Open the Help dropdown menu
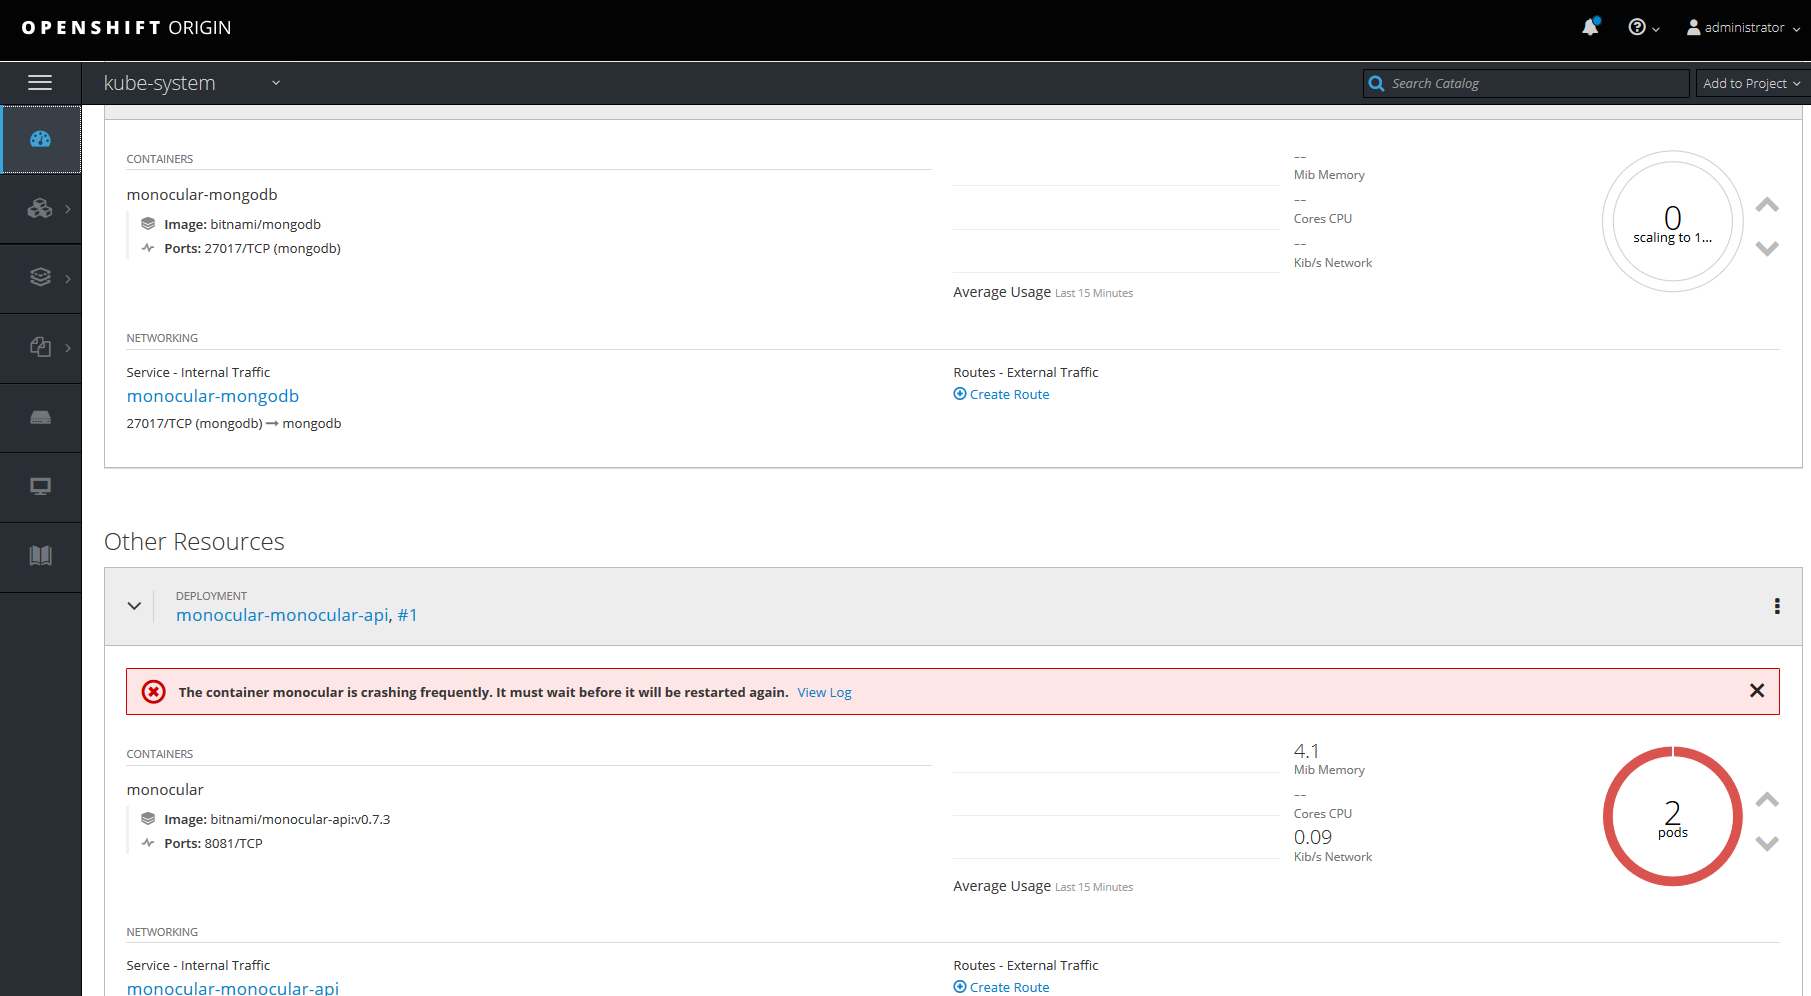This screenshot has width=1811, height=996. click(1642, 27)
